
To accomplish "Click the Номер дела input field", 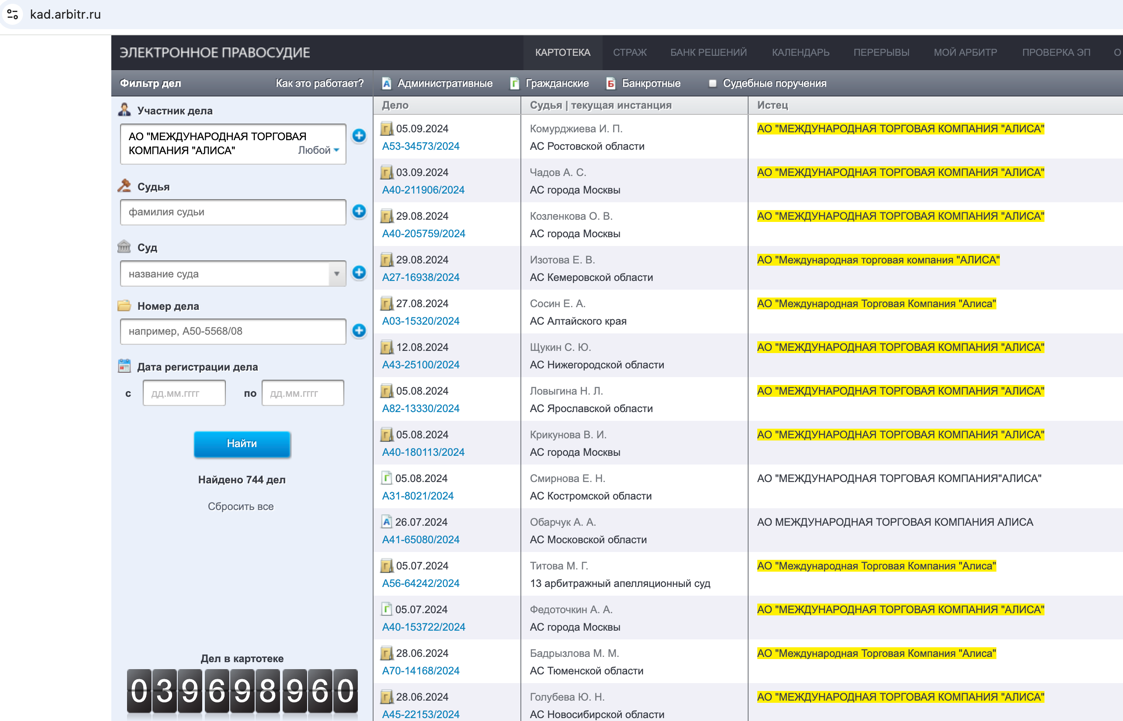I will (x=233, y=332).
